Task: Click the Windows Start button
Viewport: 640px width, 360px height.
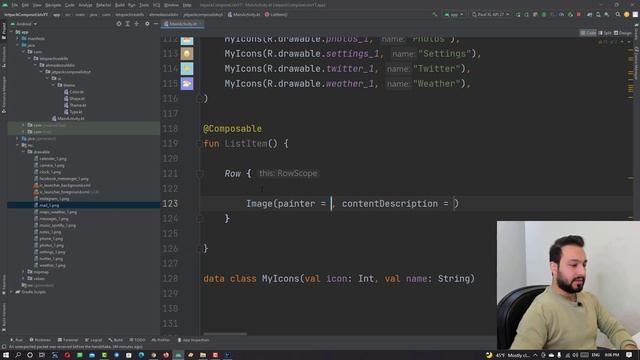Action: coord(6,355)
